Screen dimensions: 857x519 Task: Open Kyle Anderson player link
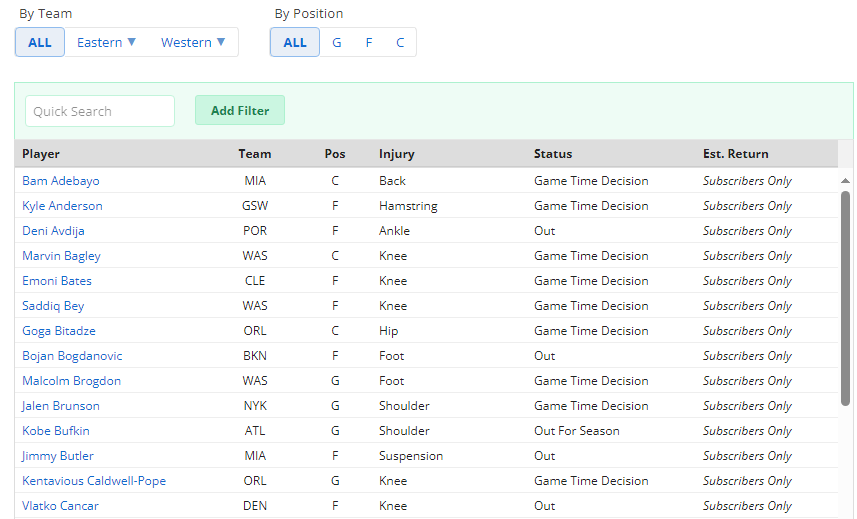tap(62, 205)
